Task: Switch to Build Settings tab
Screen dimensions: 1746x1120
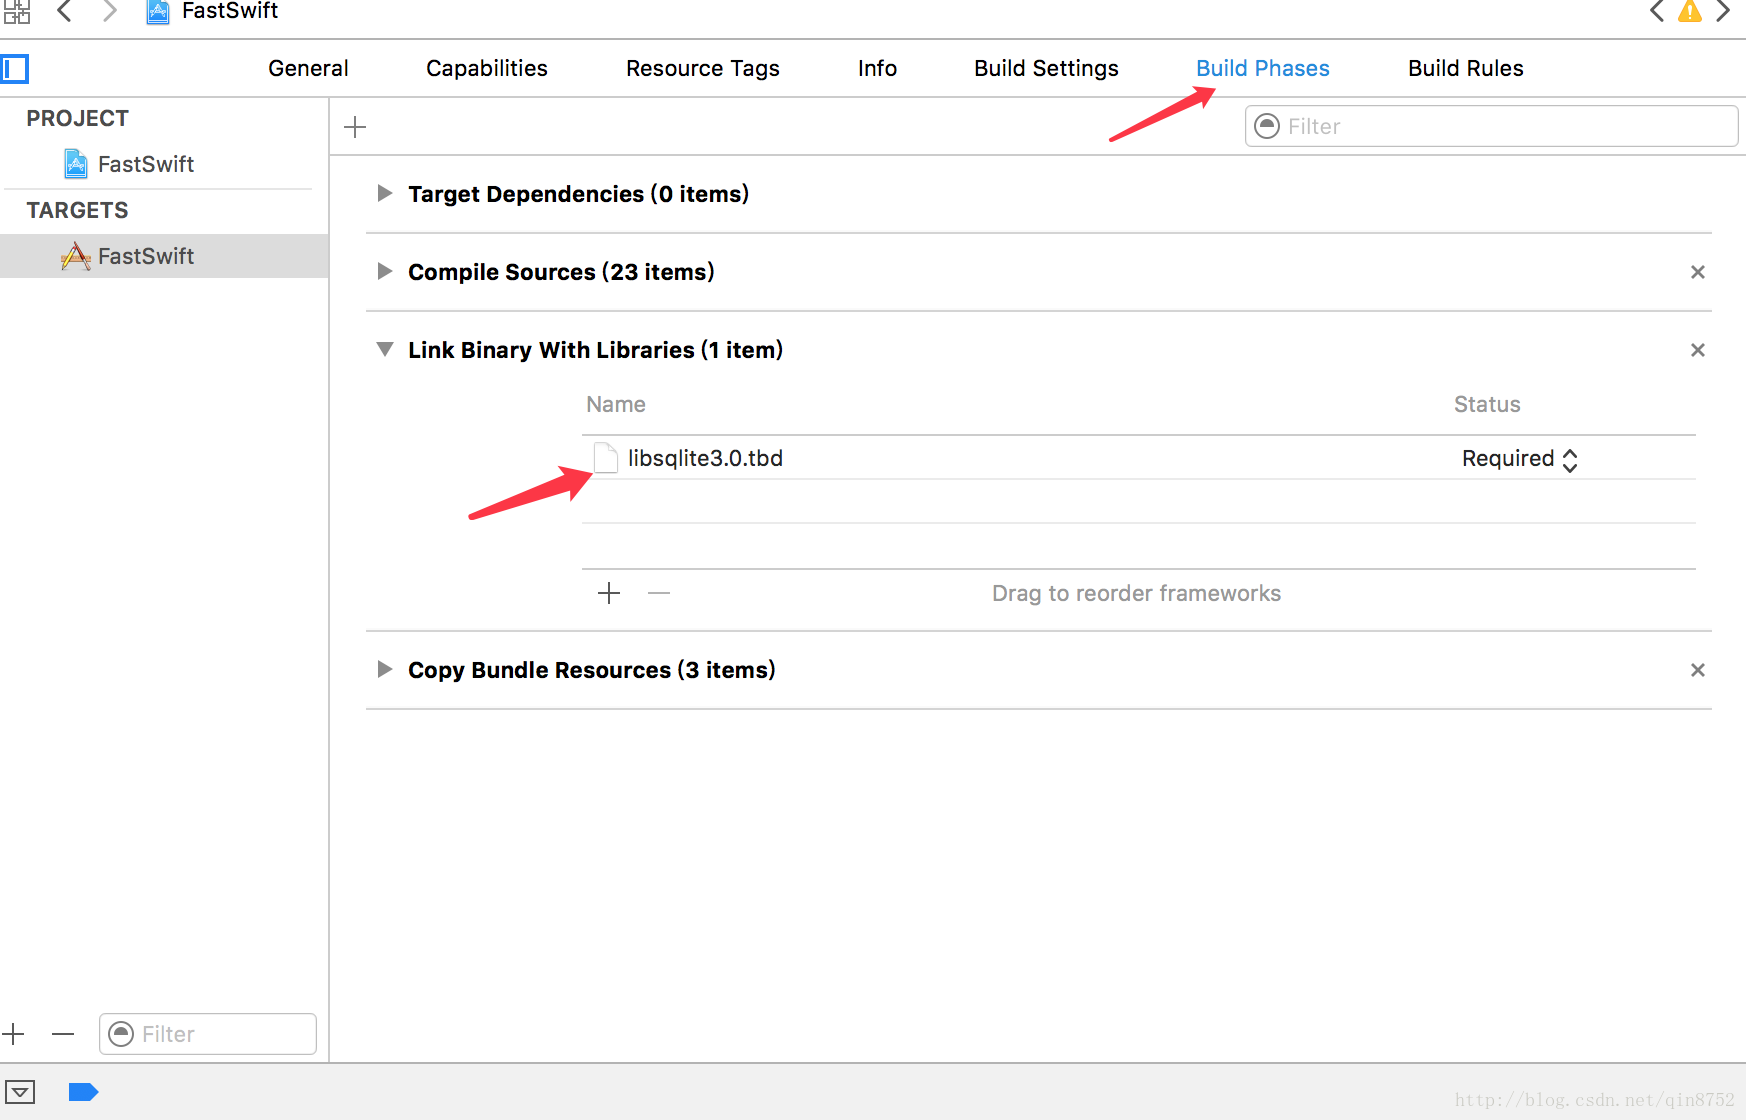Action: click(1046, 68)
